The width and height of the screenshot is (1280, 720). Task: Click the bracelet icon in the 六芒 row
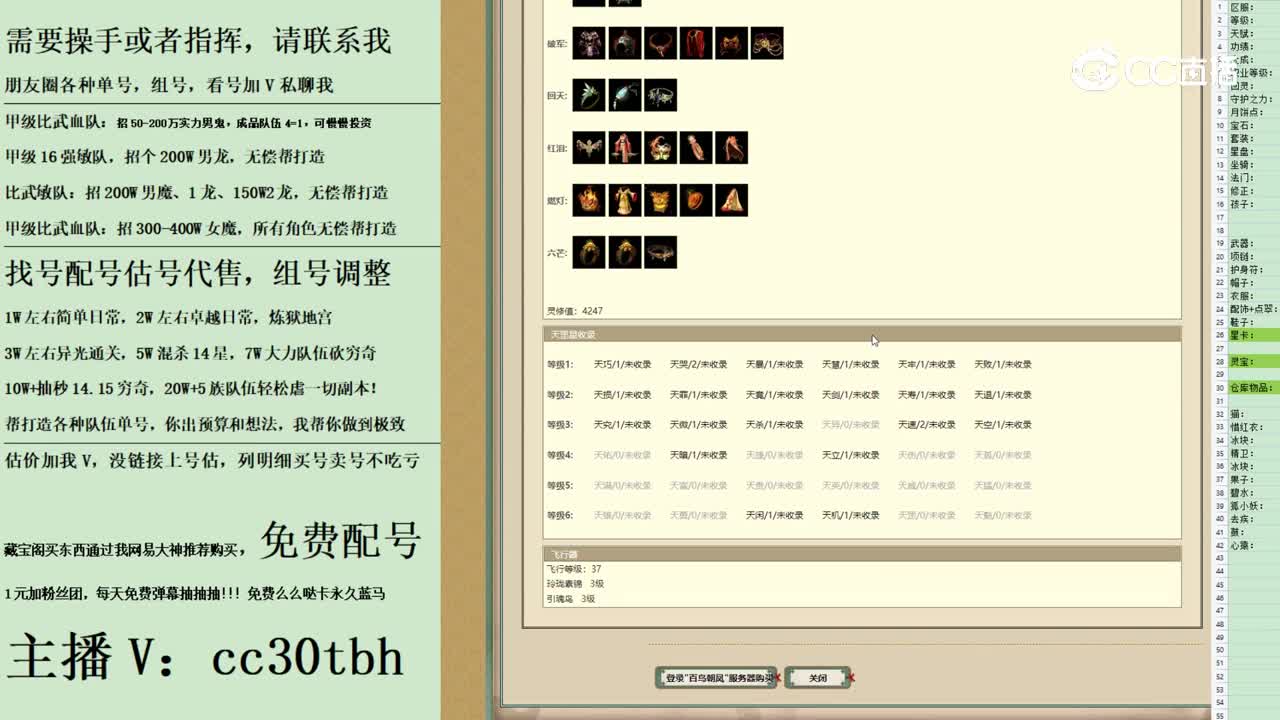[x=660, y=252]
